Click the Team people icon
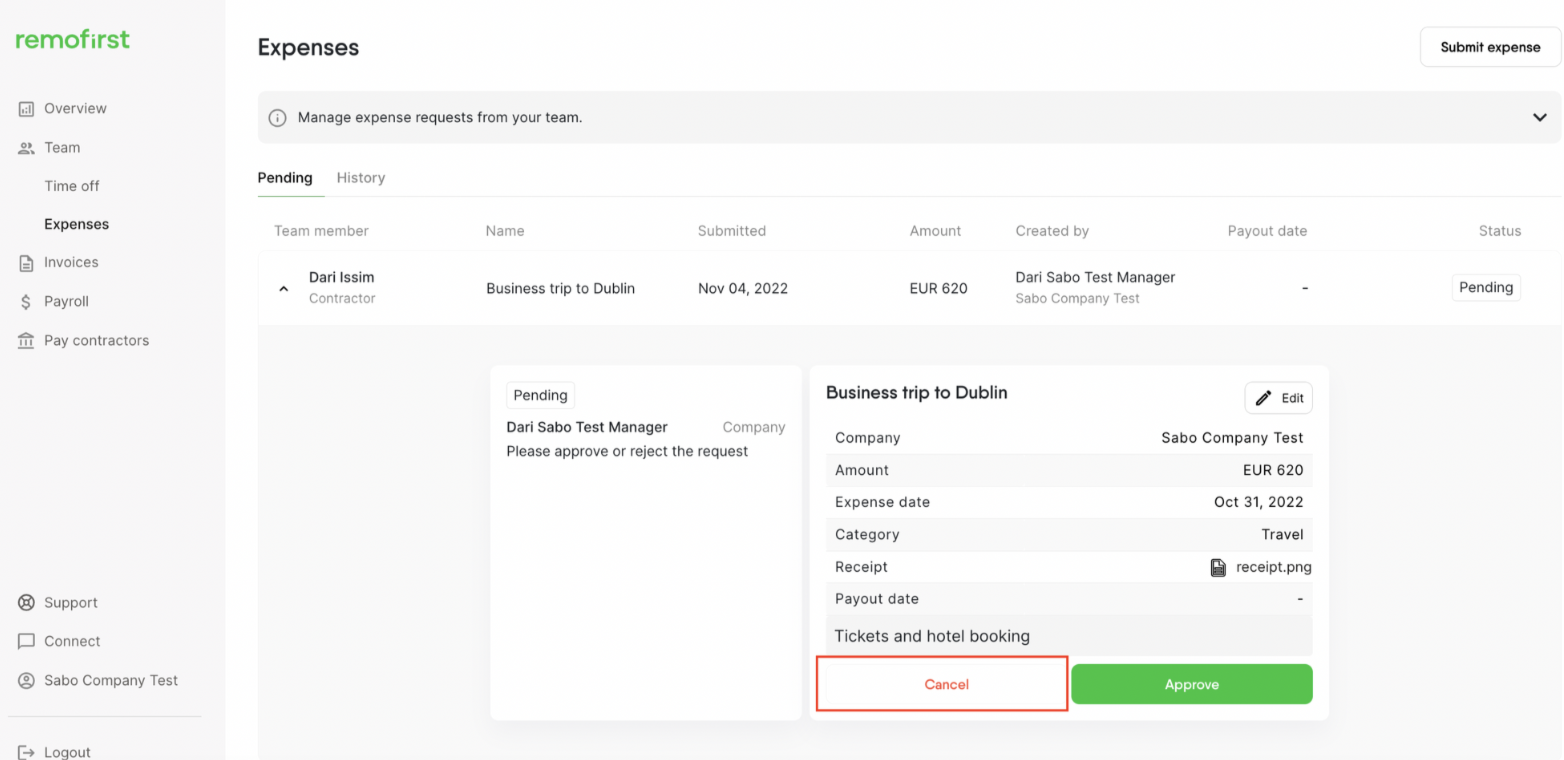 pos(27,148)
